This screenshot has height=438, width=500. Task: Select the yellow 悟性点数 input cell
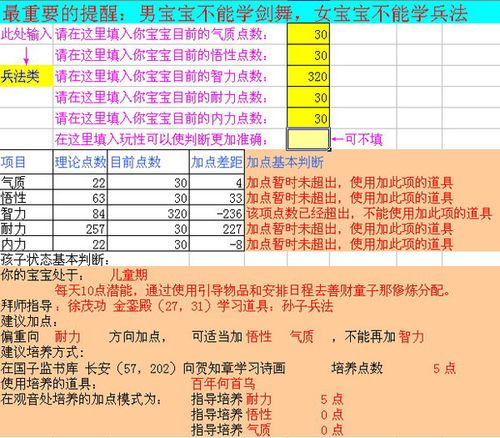(x=308, y=55)
